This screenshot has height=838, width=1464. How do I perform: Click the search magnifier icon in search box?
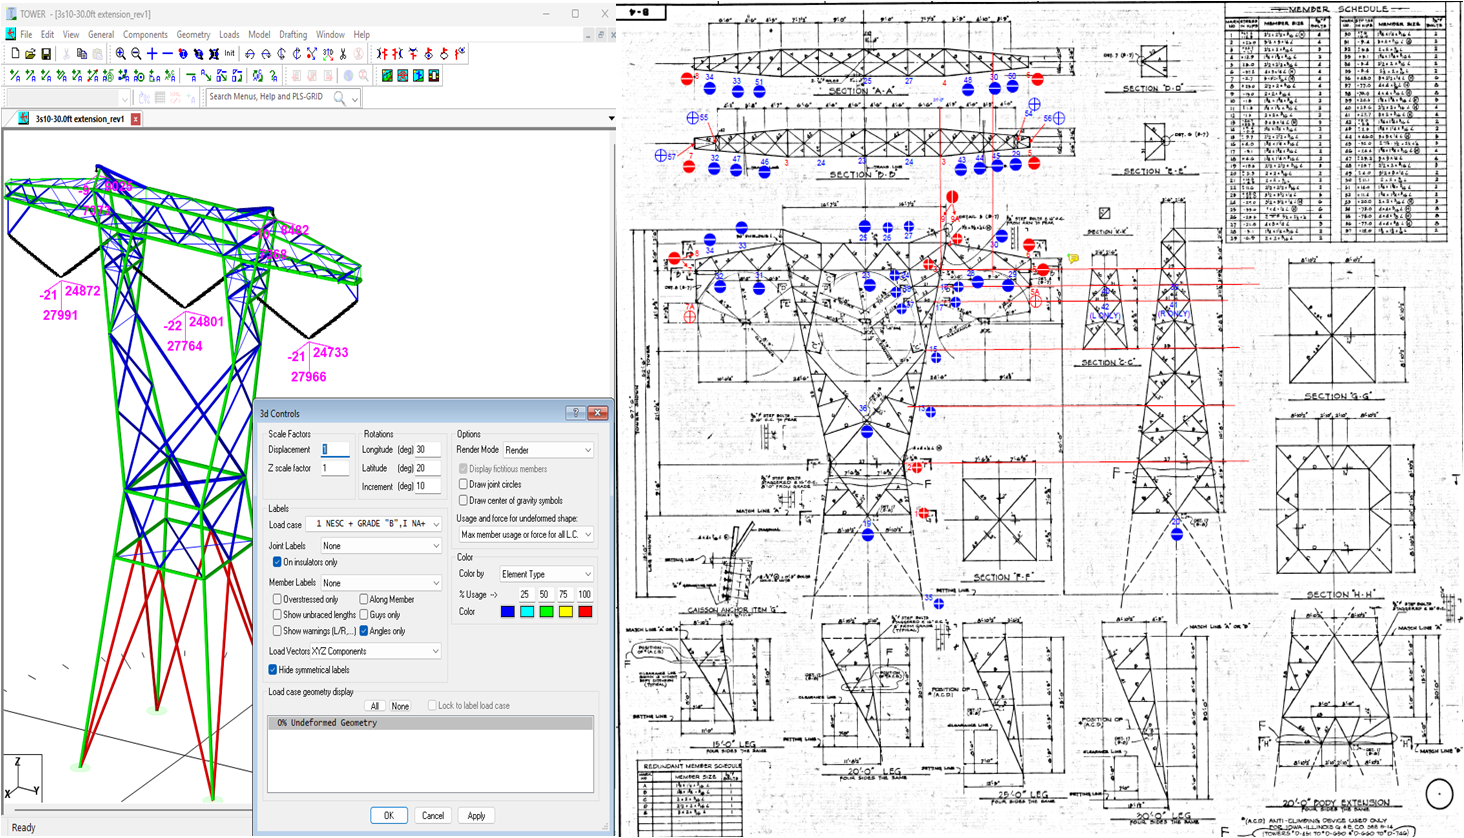tap(340, 98)
